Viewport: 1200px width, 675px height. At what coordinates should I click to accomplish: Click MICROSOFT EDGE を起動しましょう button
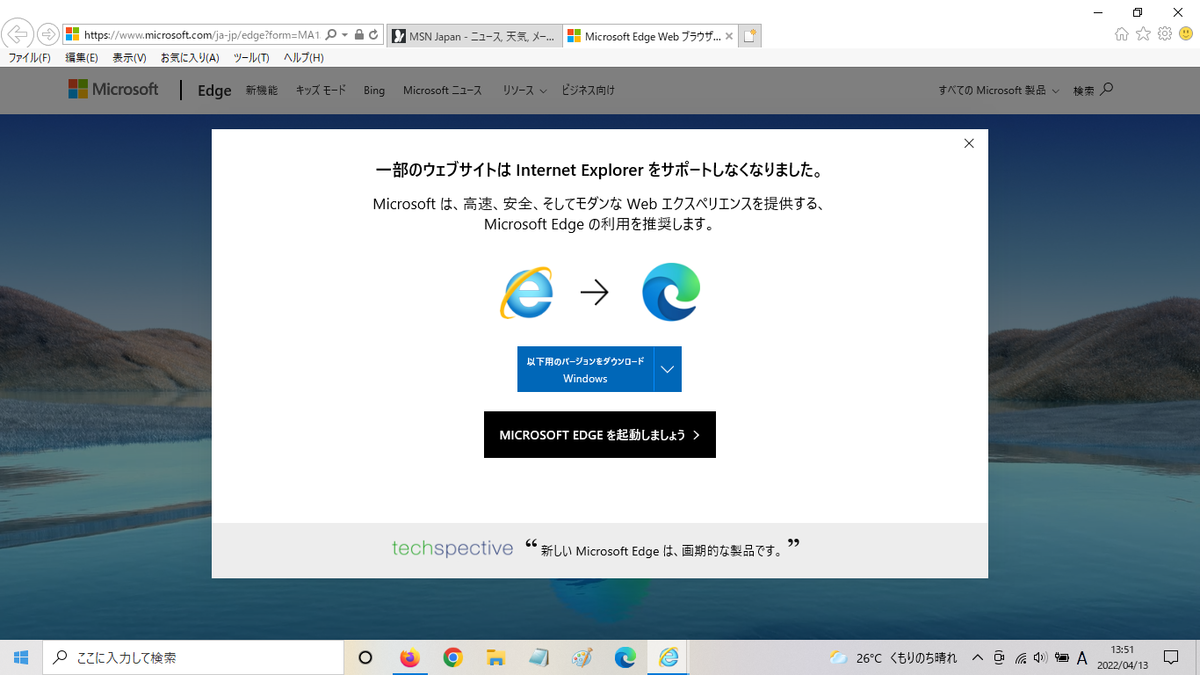pos(600,435)
